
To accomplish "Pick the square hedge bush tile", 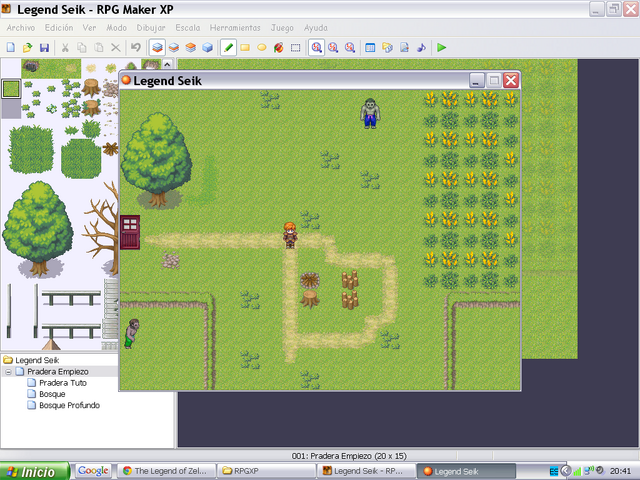I will tap(31, 149).
